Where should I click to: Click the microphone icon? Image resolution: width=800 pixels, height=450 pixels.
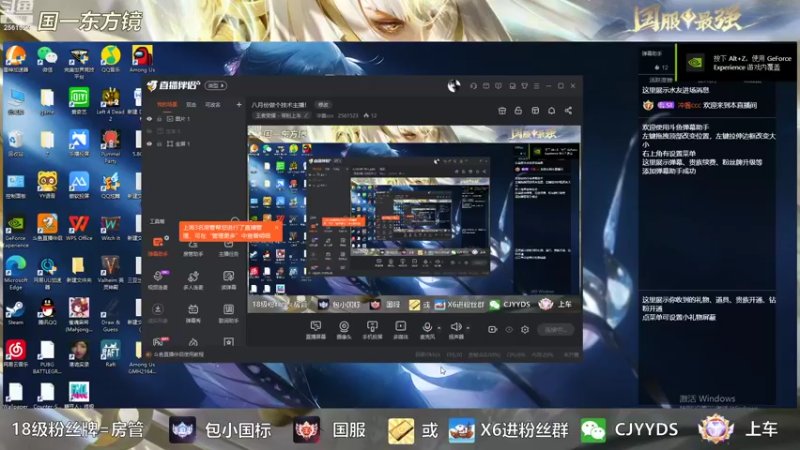pyautogui.click(x=427, y=328)
